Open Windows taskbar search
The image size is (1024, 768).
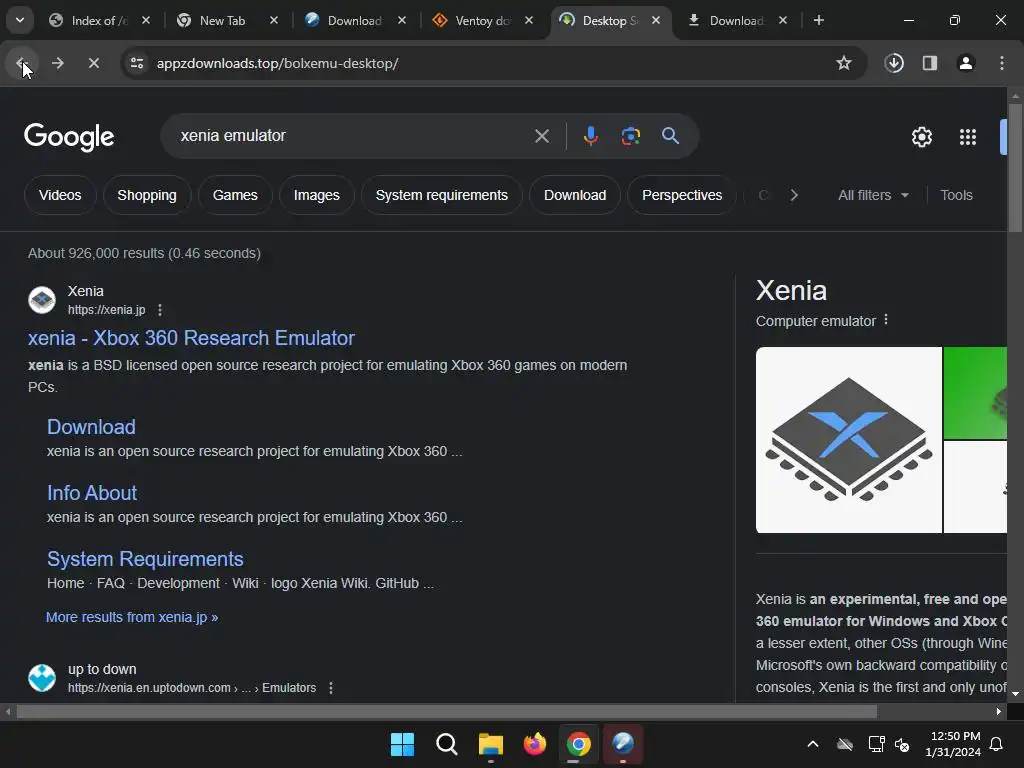[x=447, y=744]
